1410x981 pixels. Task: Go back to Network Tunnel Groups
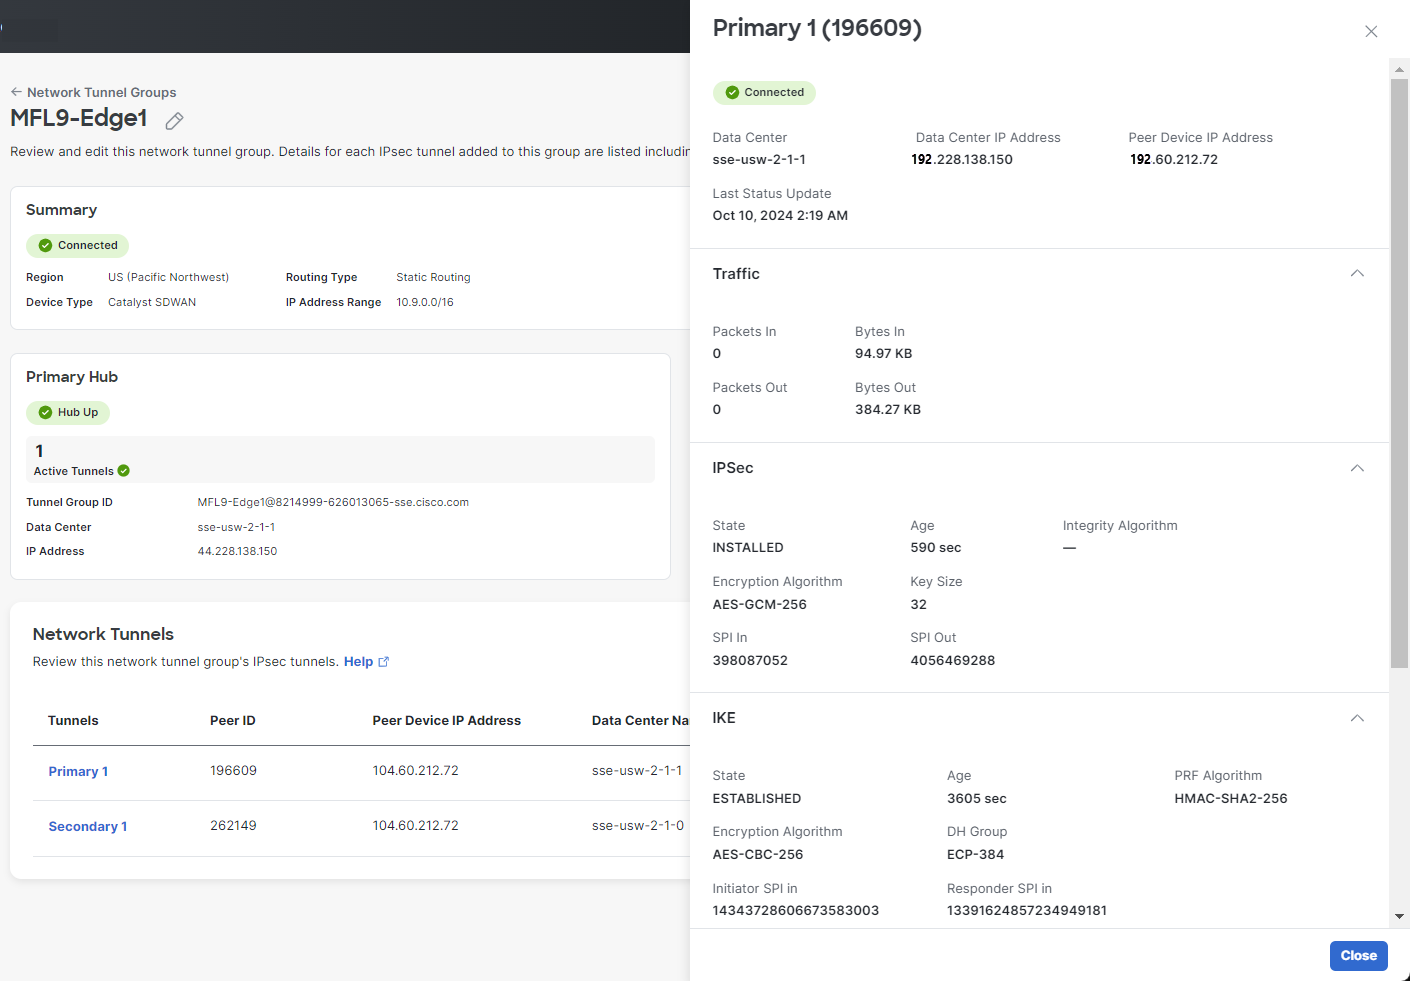[x=101, y=92]
